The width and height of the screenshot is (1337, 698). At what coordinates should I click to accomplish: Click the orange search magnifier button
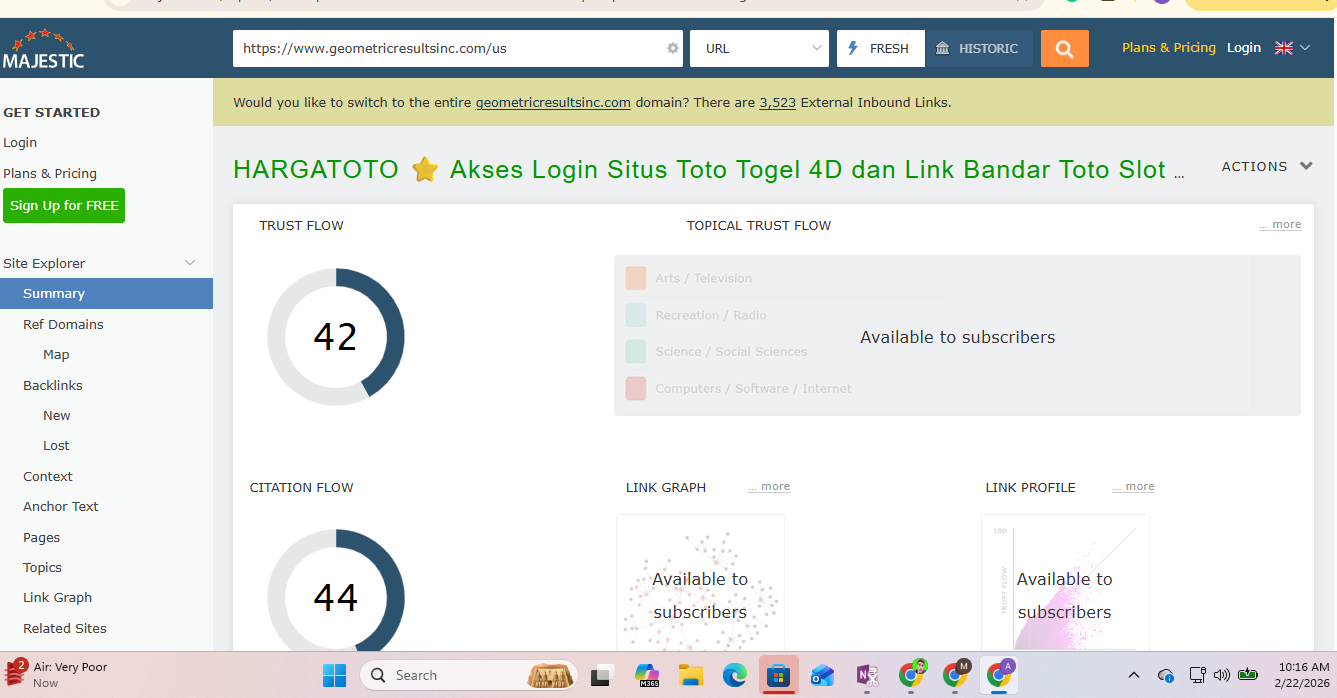pos(1064,48)
